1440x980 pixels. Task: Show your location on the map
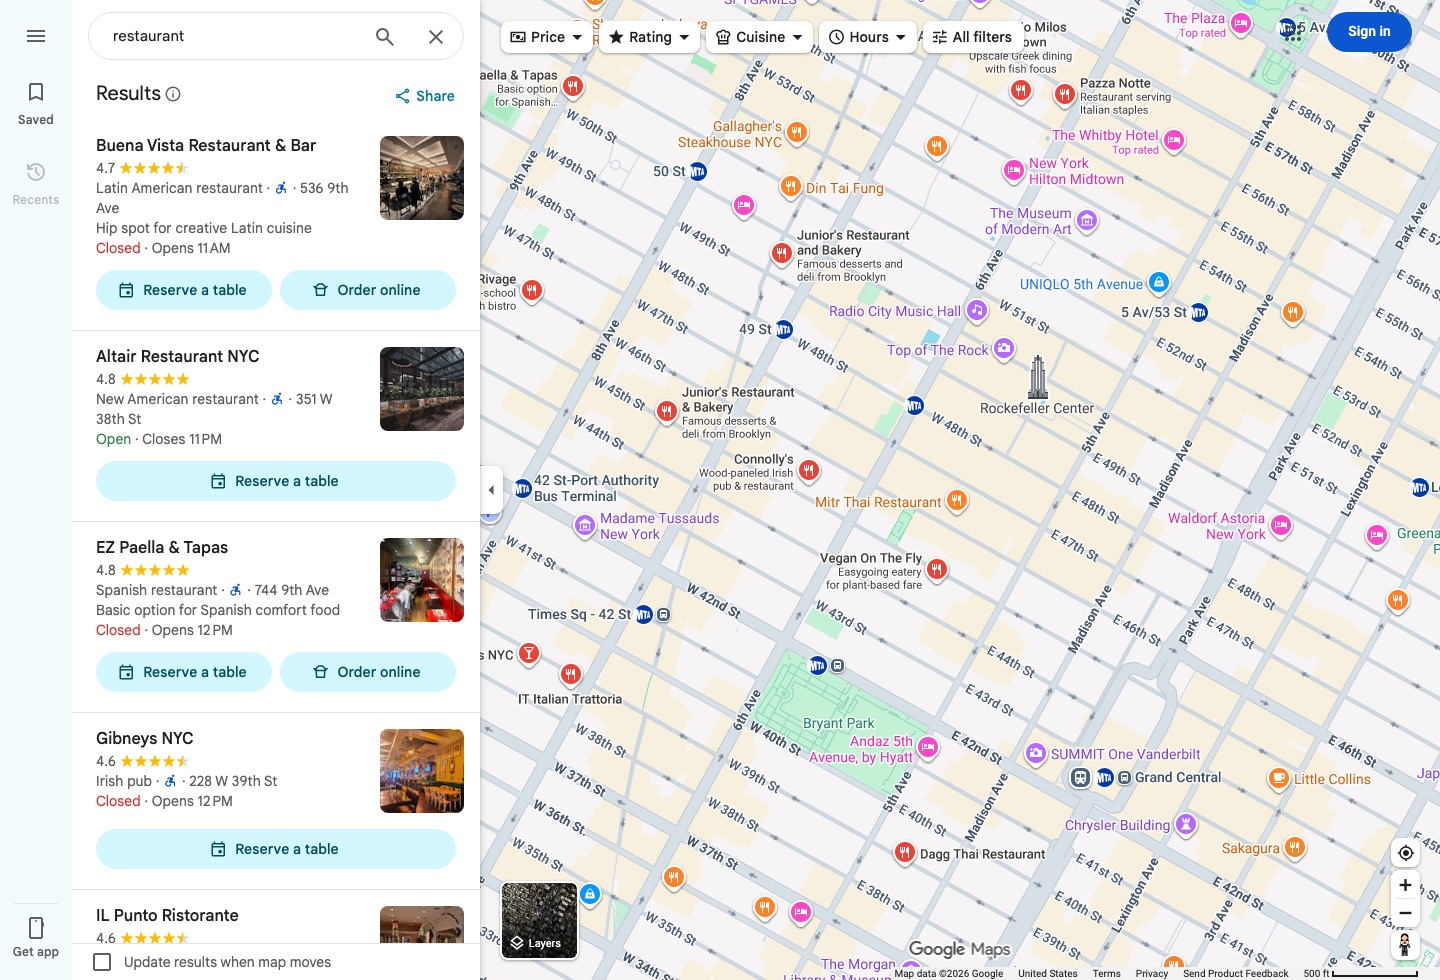[1405, 853]
